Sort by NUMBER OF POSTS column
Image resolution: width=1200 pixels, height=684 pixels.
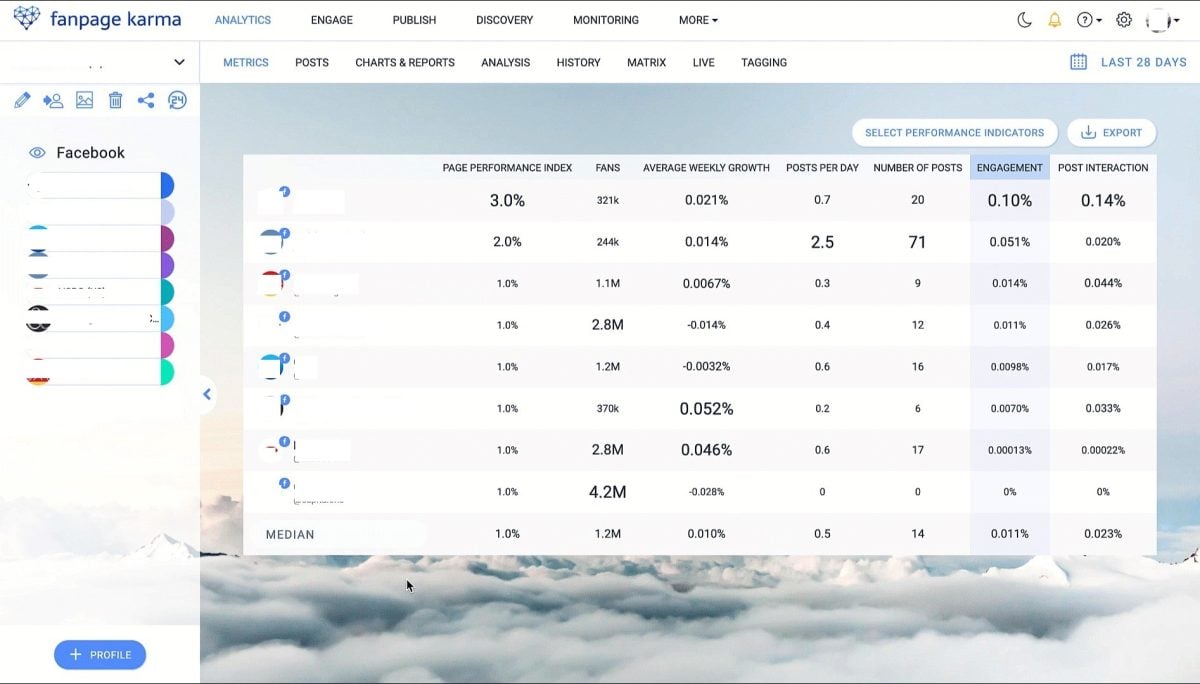[917, 168]
